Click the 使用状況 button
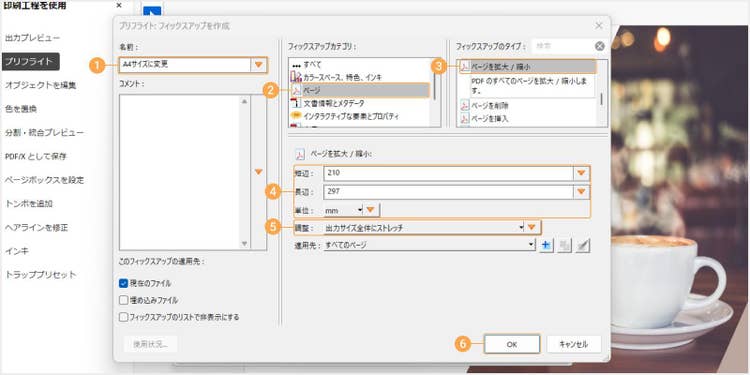Viewport: 750px width, 375px height. pyautogui.click(x=151, y=344)
